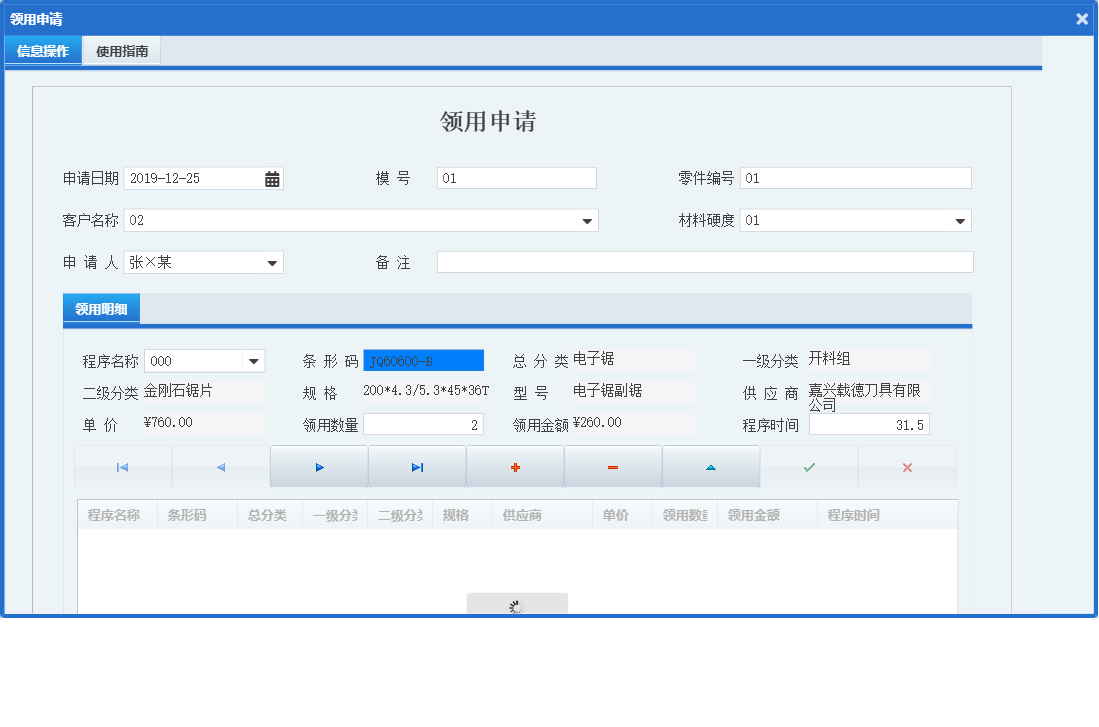Click the edit record up-triangle icon
This screenshot has height=727, width=1099.
coord(711,467)
